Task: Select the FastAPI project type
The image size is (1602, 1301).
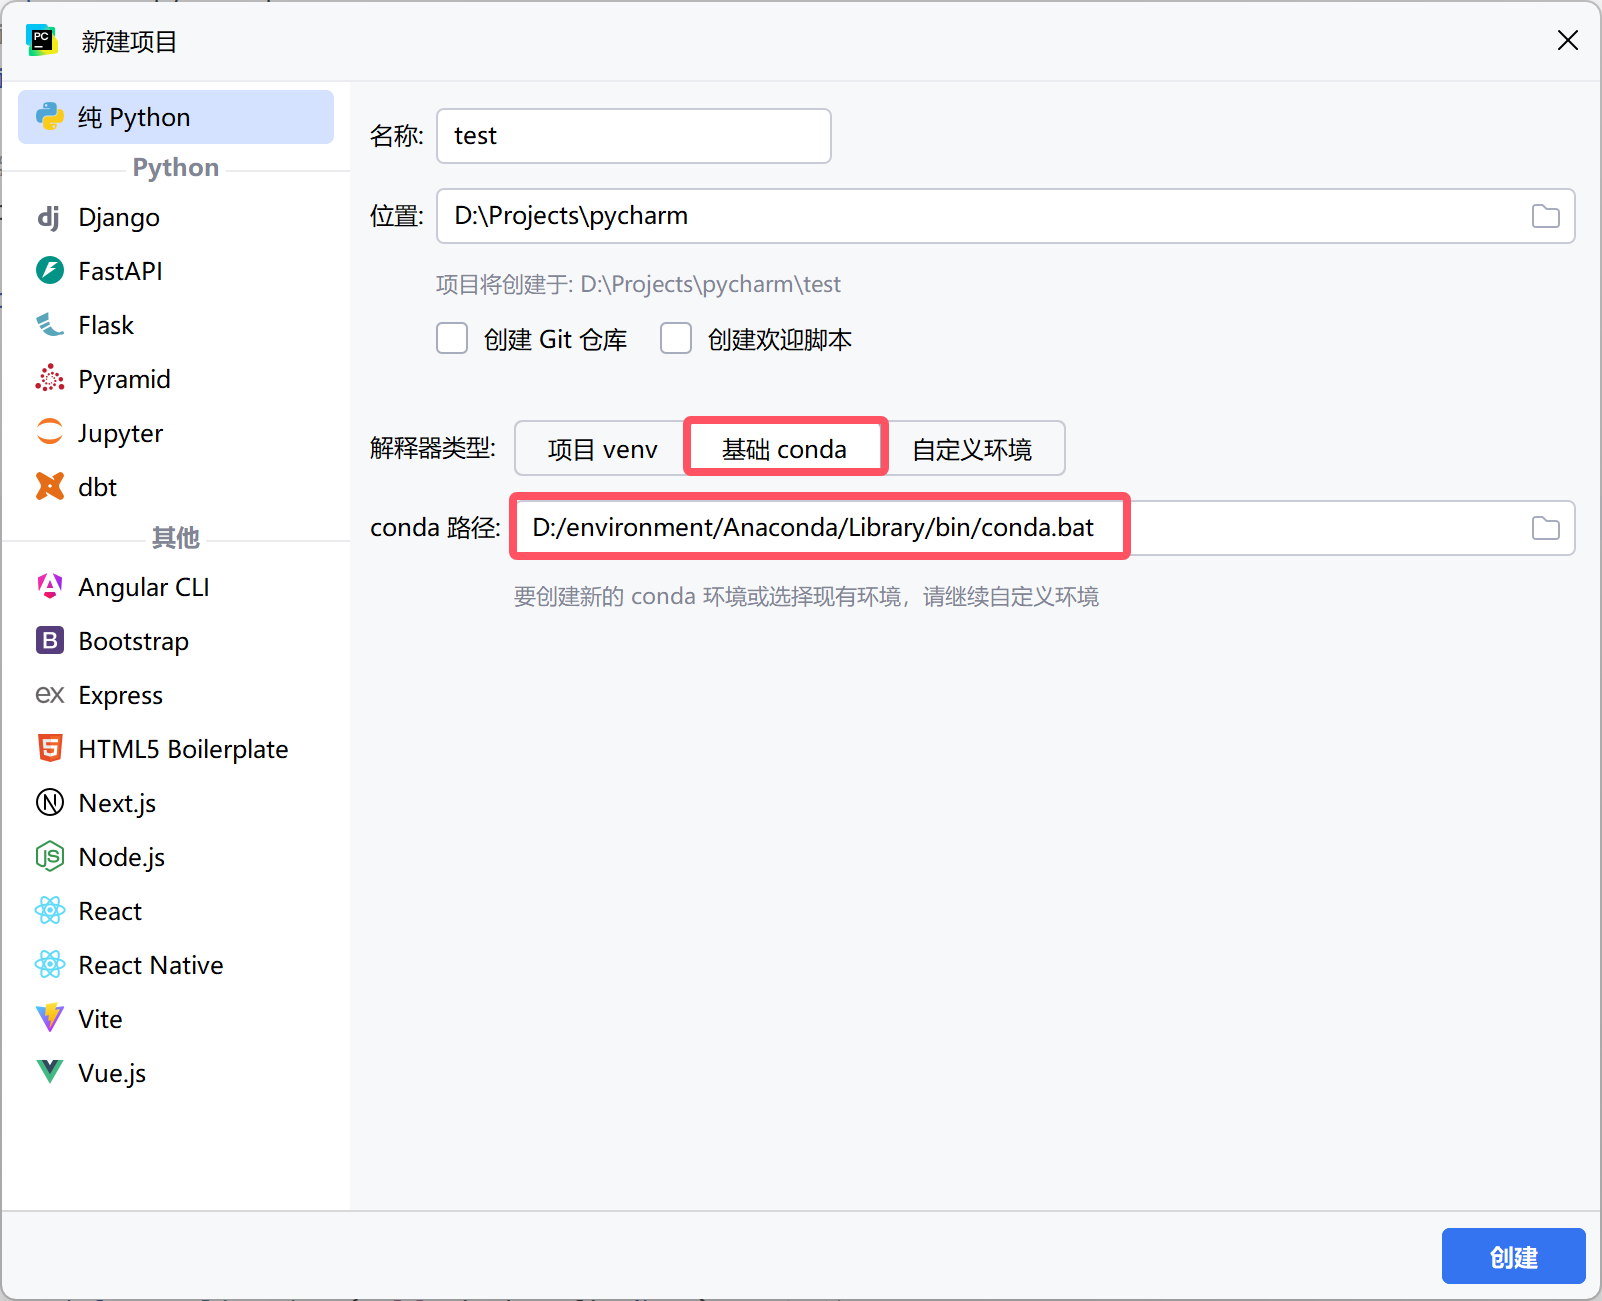Action: (x=49, y=270)
